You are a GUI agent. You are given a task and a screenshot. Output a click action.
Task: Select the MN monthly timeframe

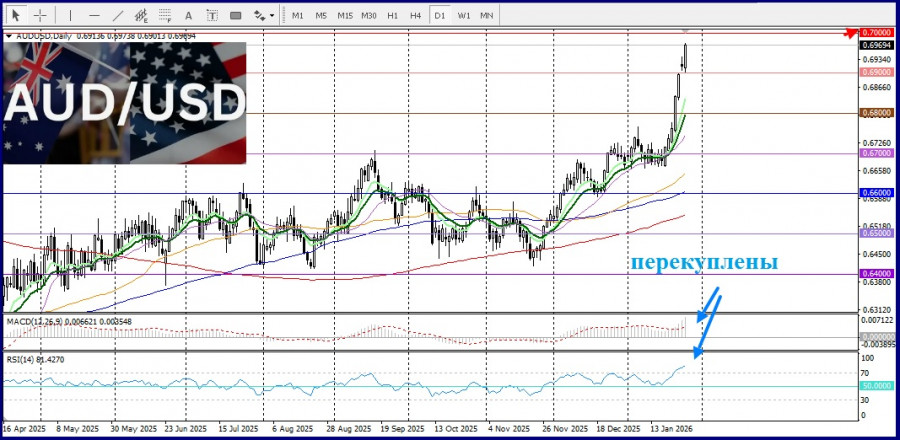point(486,15)
